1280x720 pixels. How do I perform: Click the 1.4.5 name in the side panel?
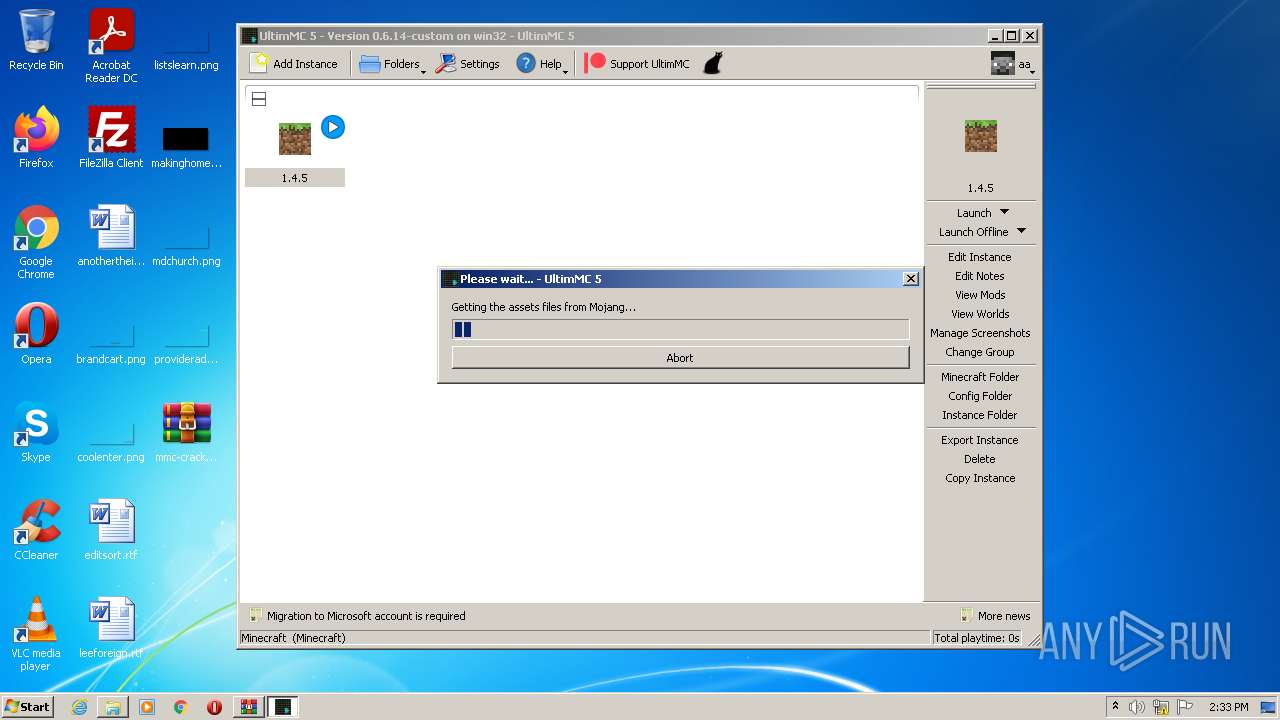pyautogui.click(x=980, y=188)
